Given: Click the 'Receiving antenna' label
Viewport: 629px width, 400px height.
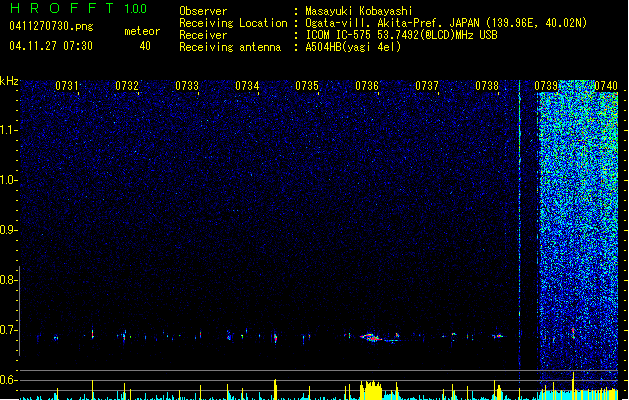Looking at the screenshot, I should coord(230,47).
